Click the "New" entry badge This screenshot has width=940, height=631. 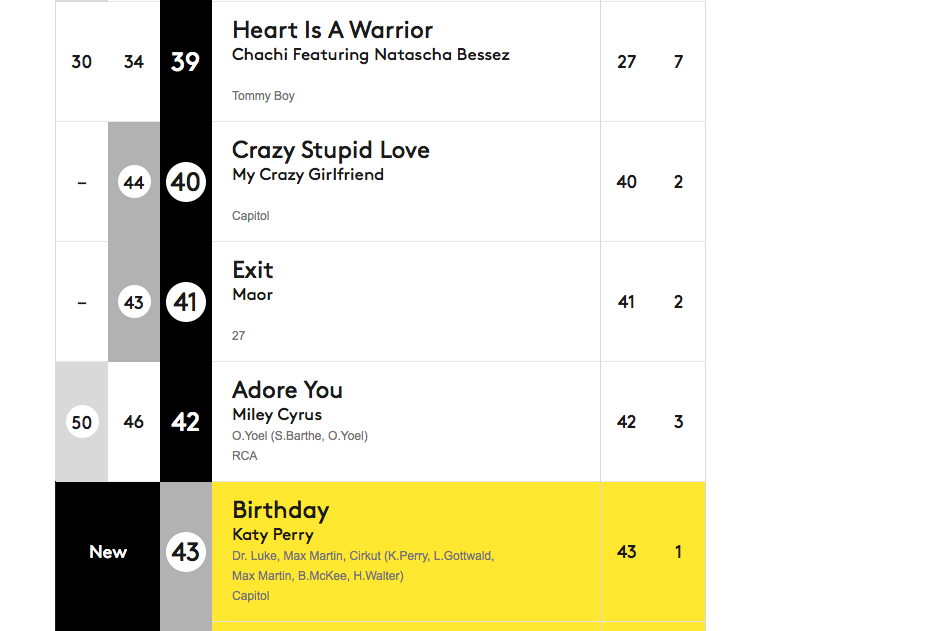pos(108,552)
